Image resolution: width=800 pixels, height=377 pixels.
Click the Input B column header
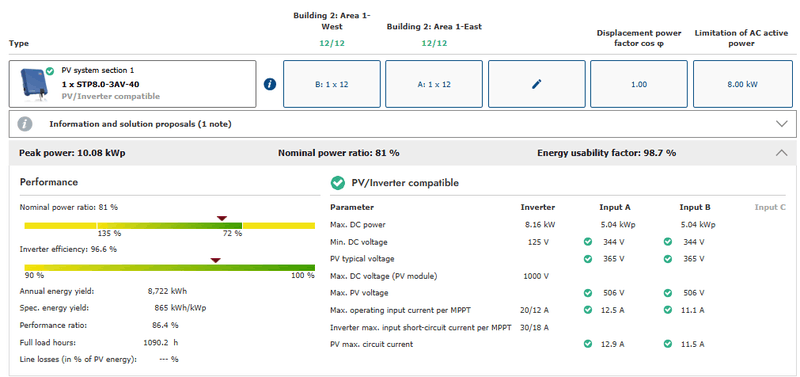(x=695, y=208)
